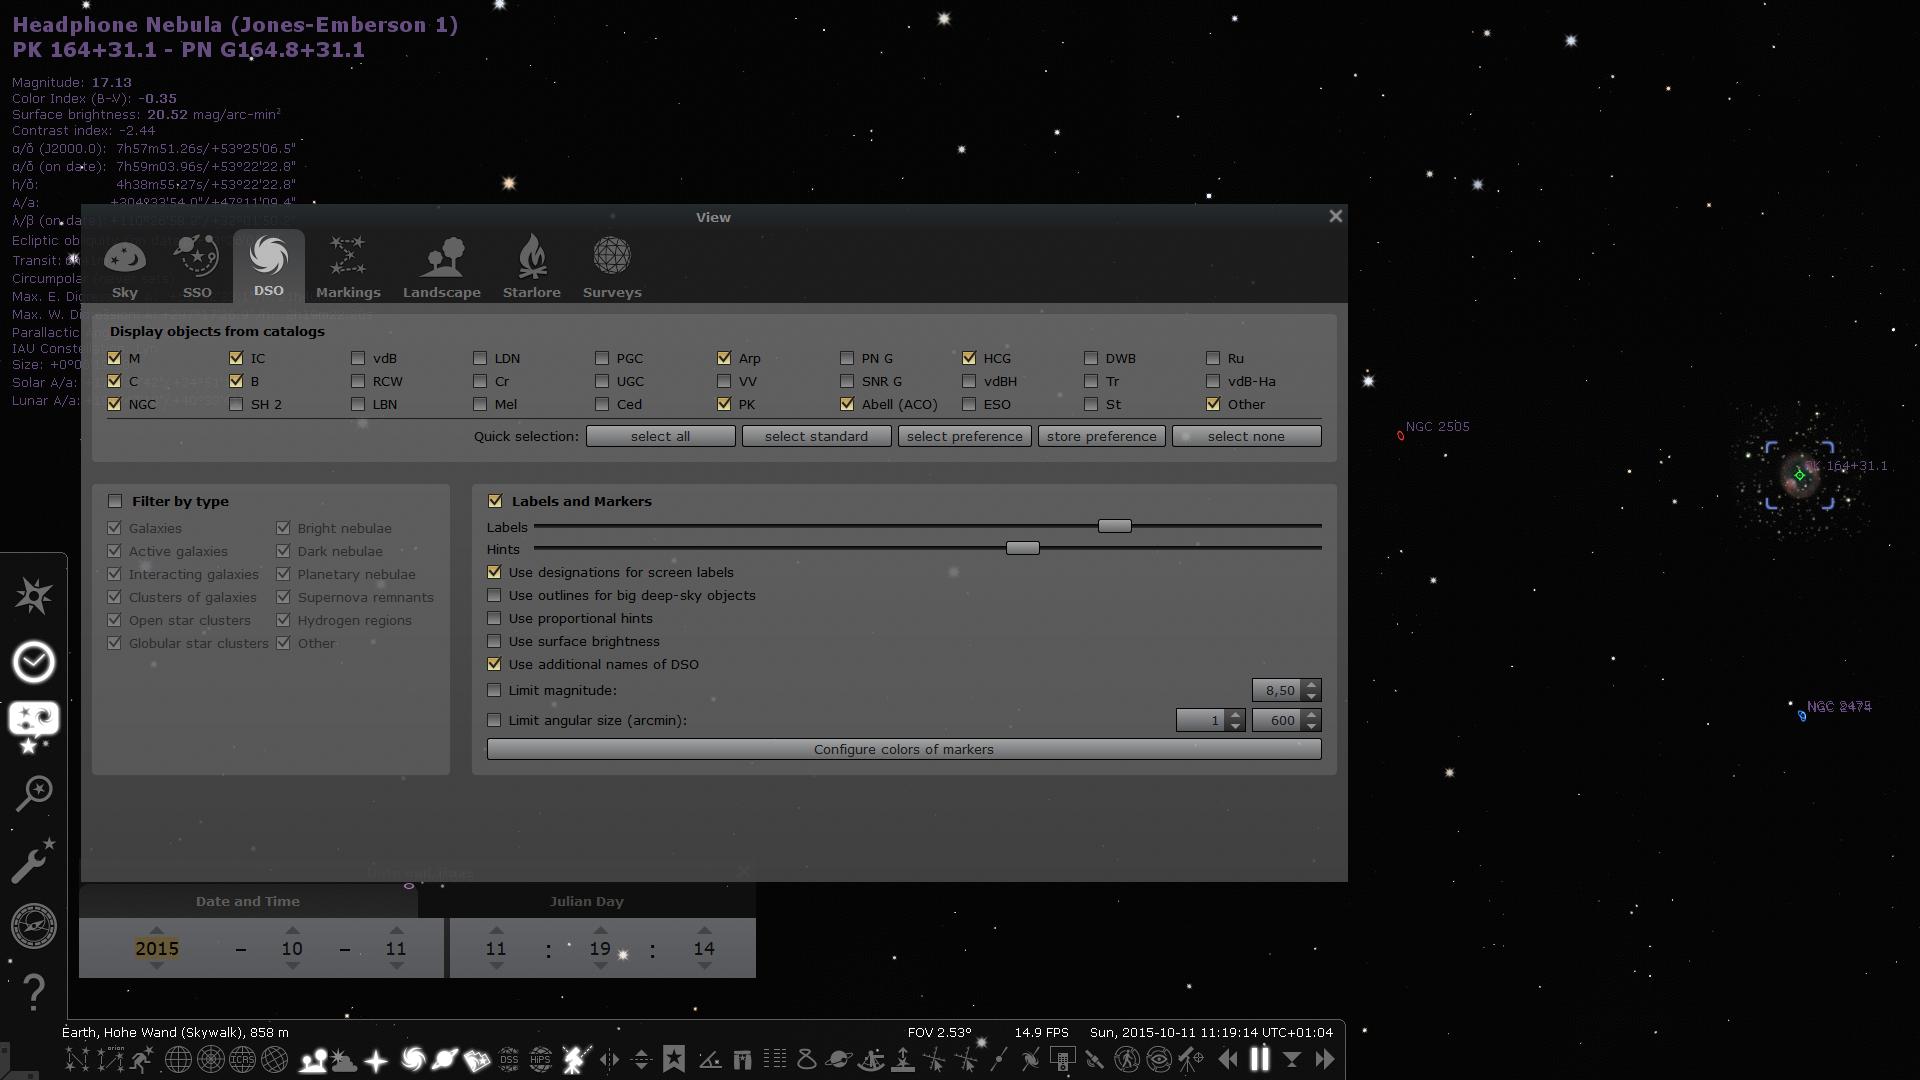Open the configuration window with the wrench icon
Screen dimensions: 1920x1080
[33, 861]
